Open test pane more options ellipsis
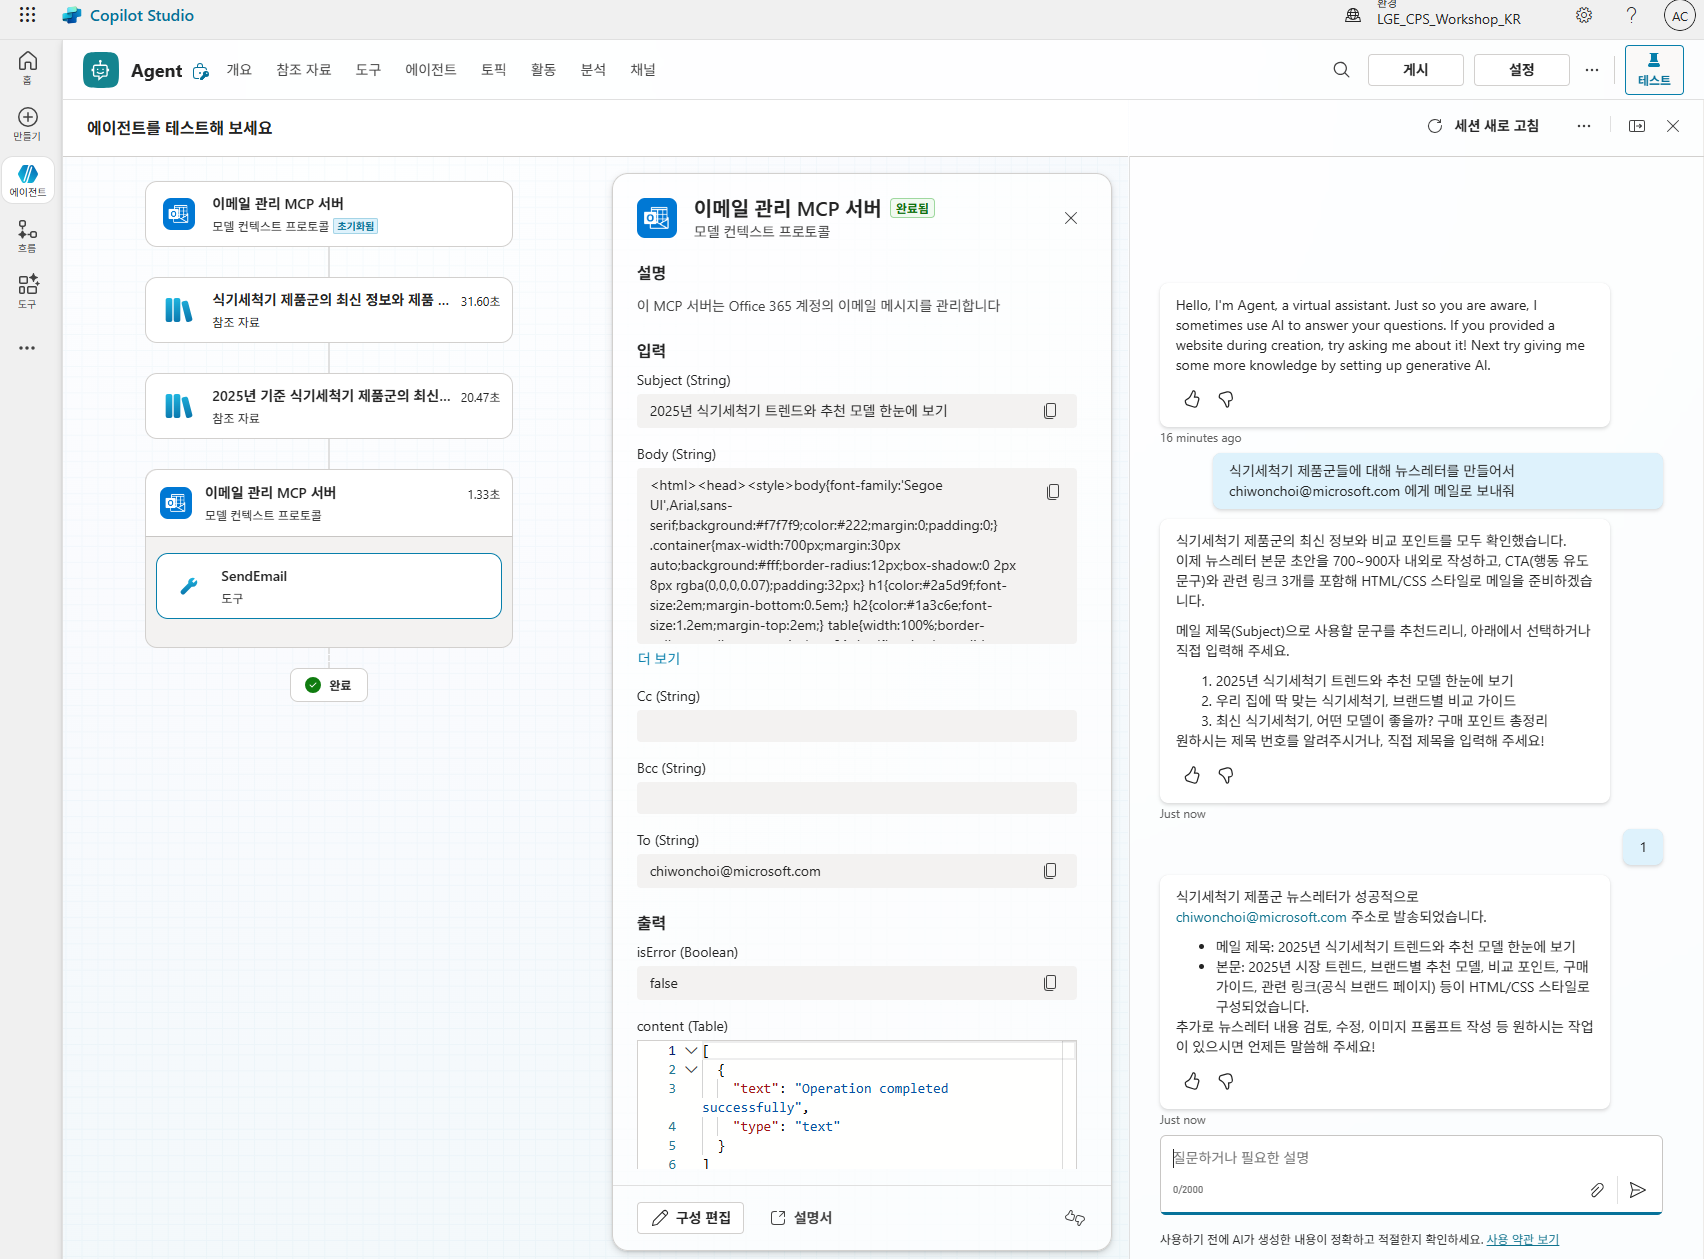The height and width of the screenshot is (1259, 1704). (1584, 126)
